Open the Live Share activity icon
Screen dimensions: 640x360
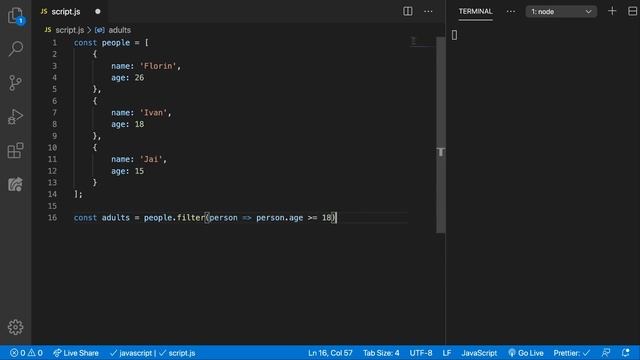tap(16, 184)
